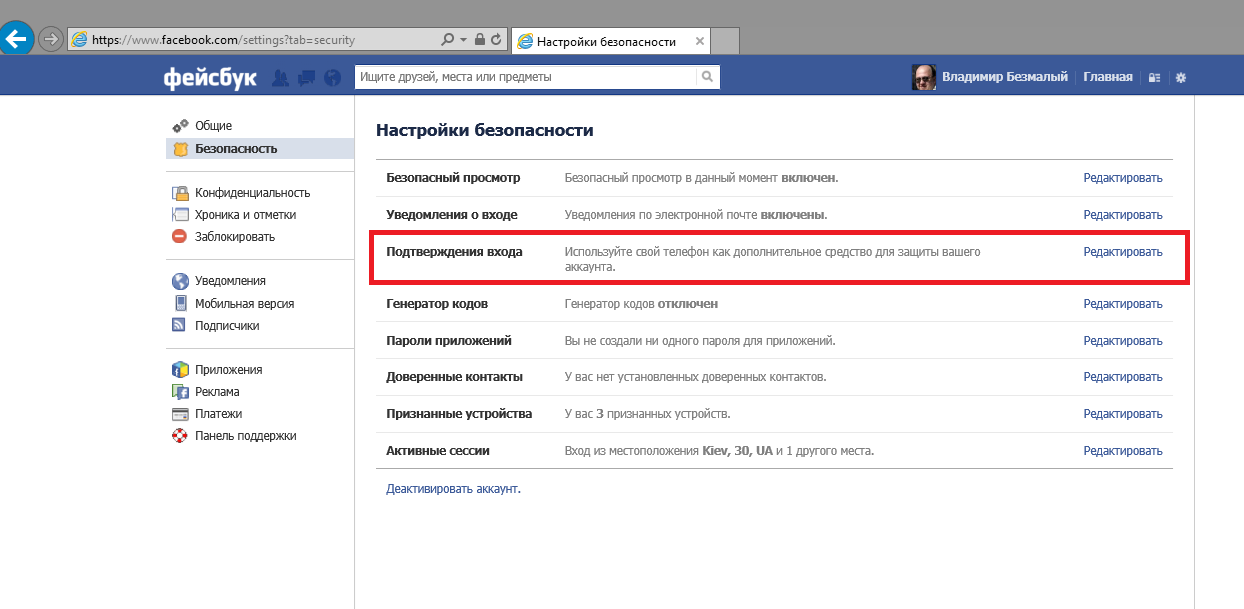Click the Kiev, 30, UA session location text
The image size is (1244, 609).
pos(738,451)
